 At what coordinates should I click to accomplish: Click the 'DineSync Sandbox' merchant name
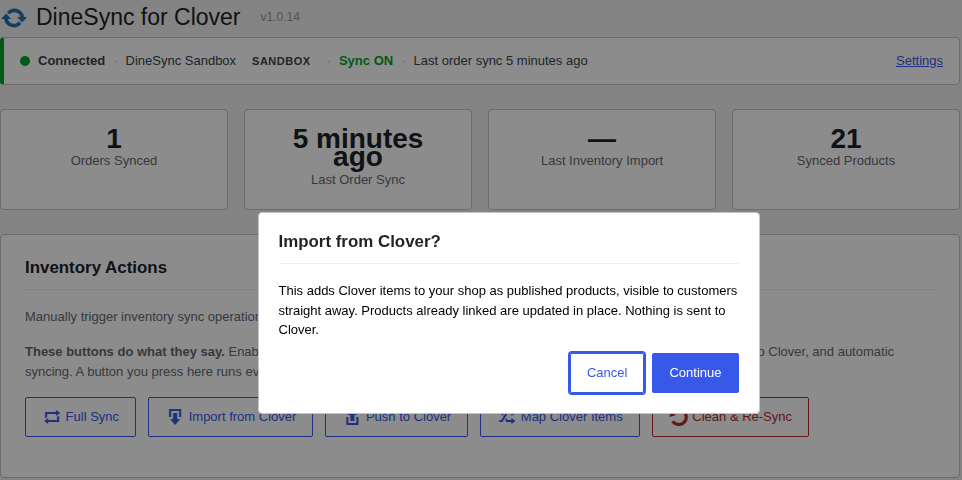[181, 61]
